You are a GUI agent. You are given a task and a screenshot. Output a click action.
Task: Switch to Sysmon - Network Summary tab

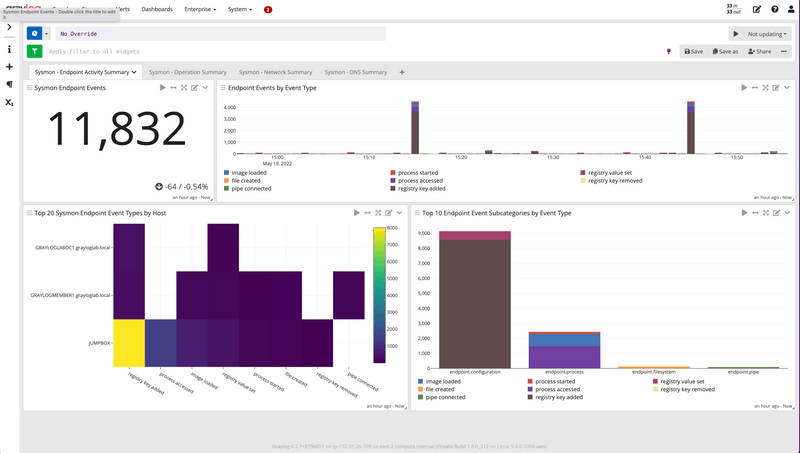click(276, 72)
